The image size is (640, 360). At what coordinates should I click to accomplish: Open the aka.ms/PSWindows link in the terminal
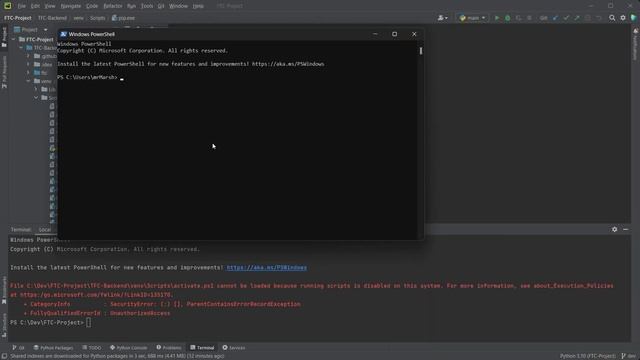pos(267,268)
